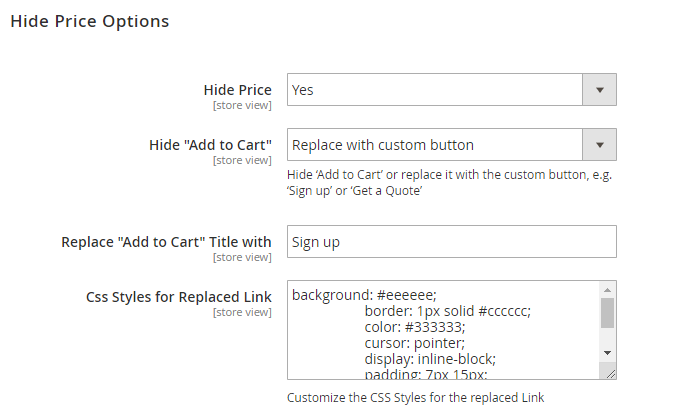This screenshot has width=698, height=417.
Task: Click the "Css Styles for Replaced Link" label
Action: tap(179, 297)
